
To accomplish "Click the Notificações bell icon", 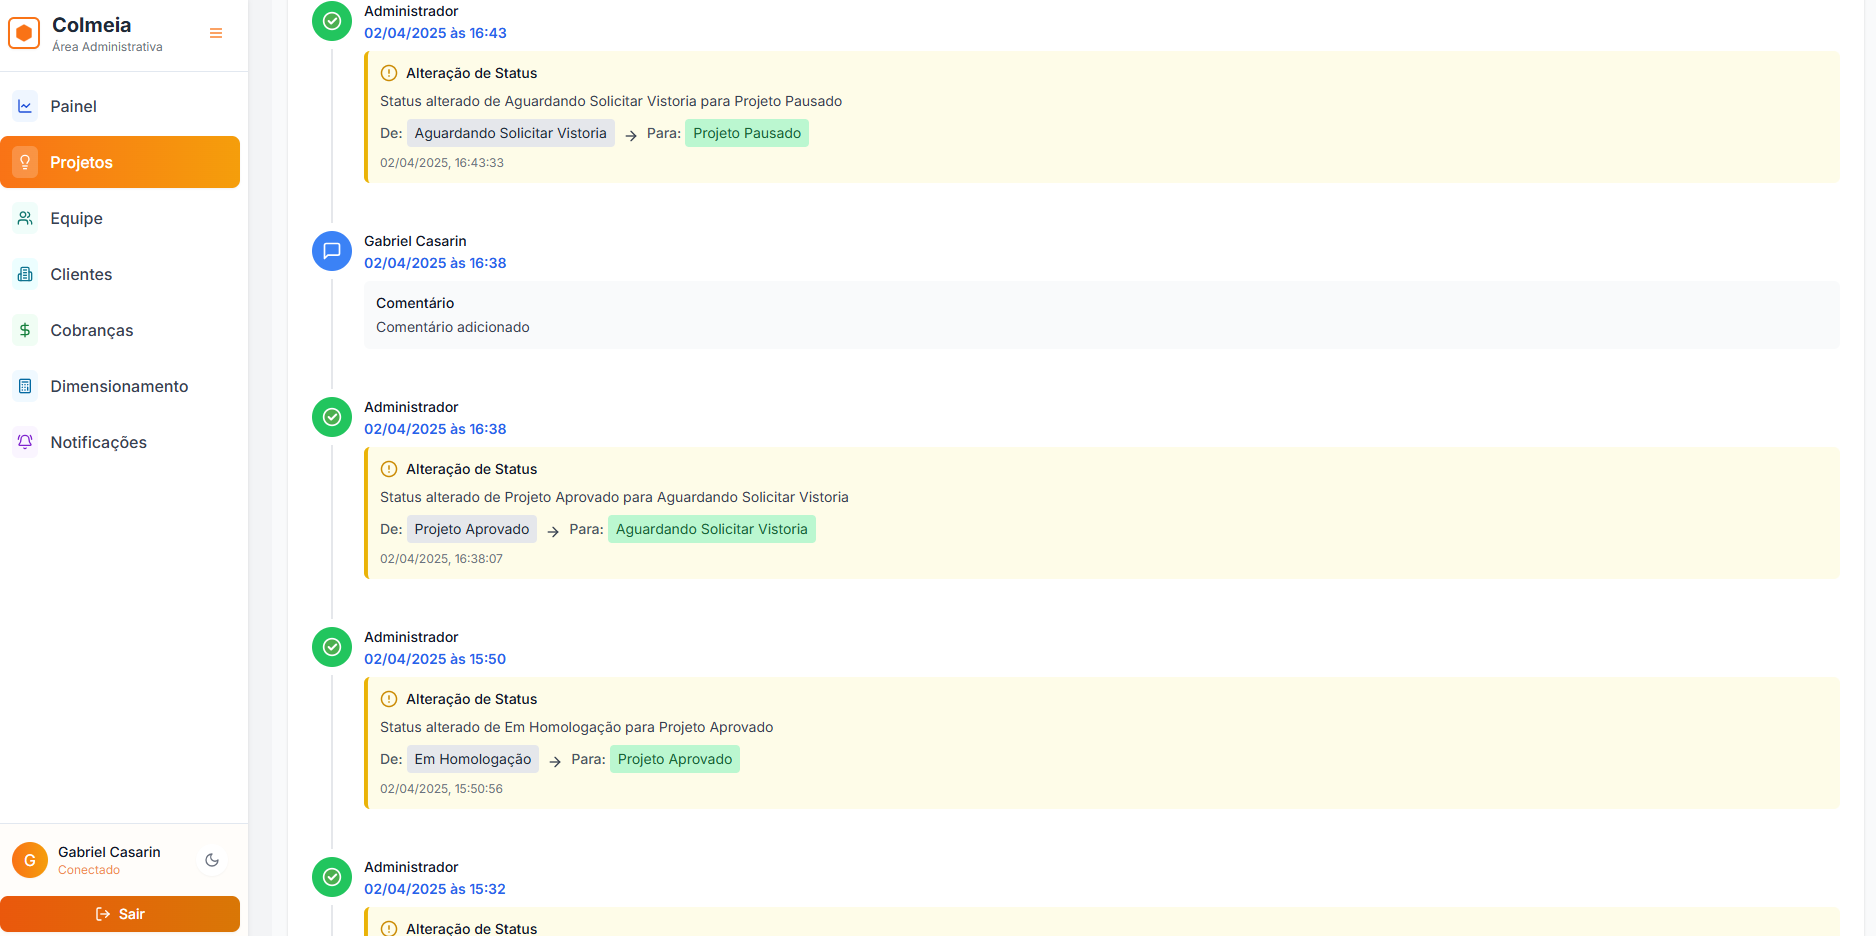I will (25, 442).
